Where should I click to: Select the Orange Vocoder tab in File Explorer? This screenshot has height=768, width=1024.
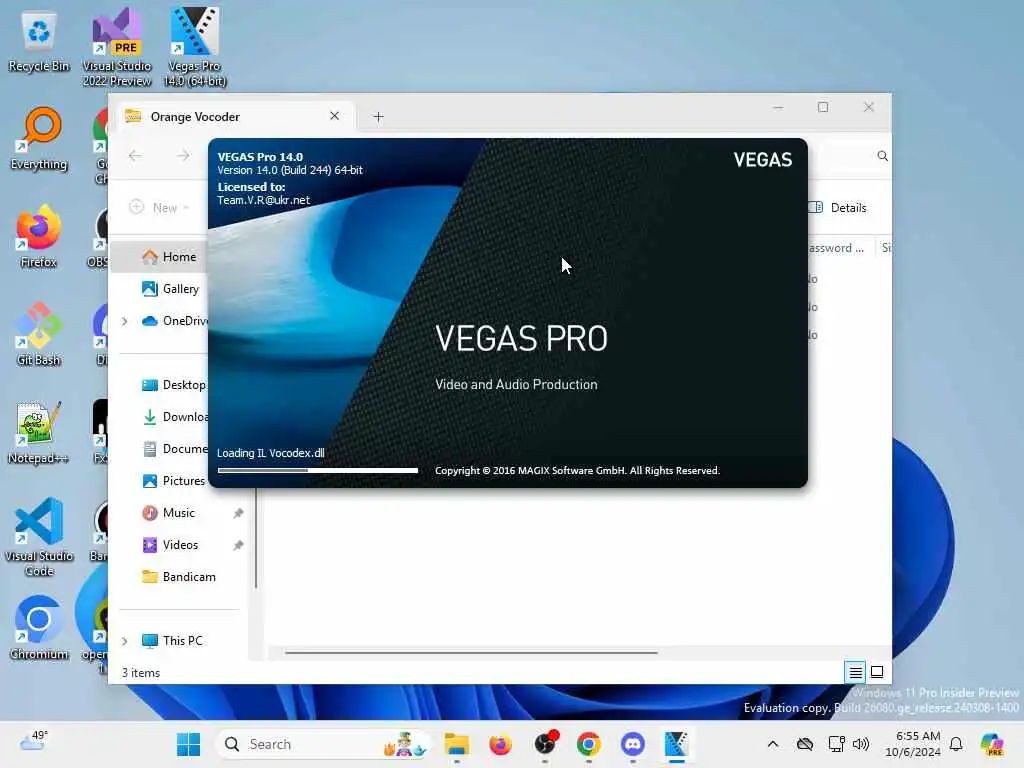pyautogui.click(x=234, y=116)
